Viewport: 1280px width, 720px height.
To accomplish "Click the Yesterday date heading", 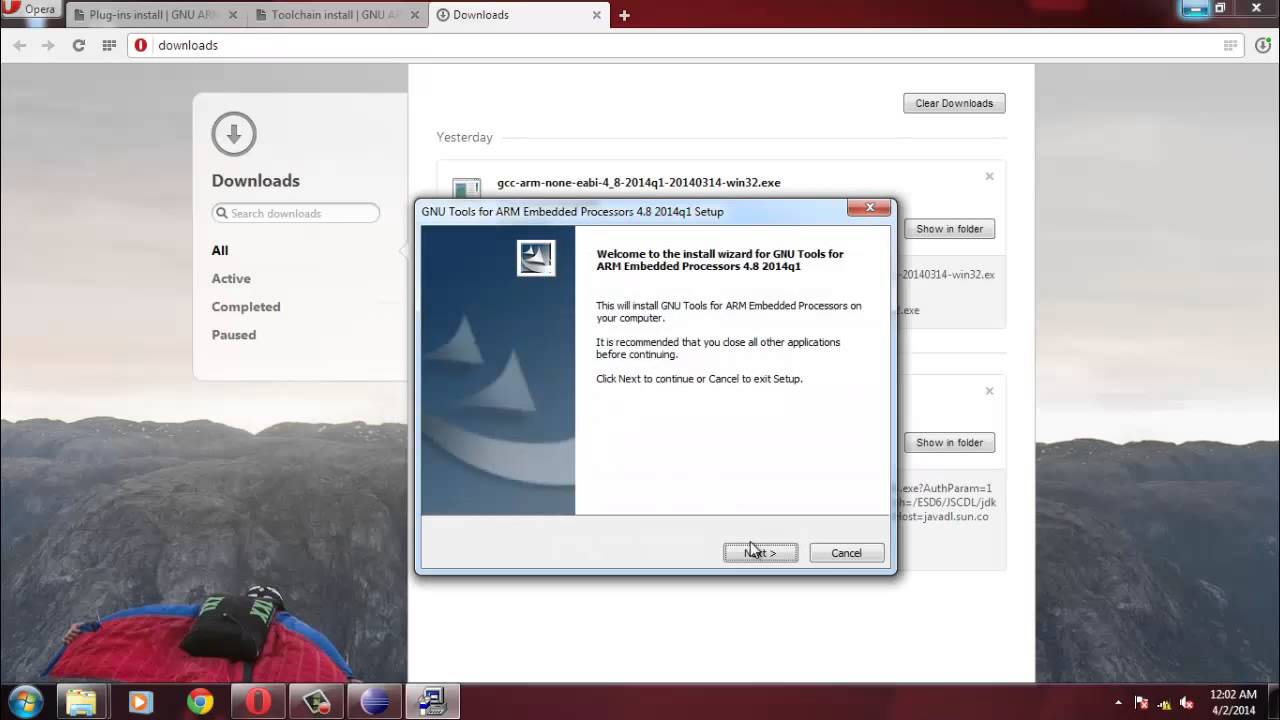I will [464, 137].
